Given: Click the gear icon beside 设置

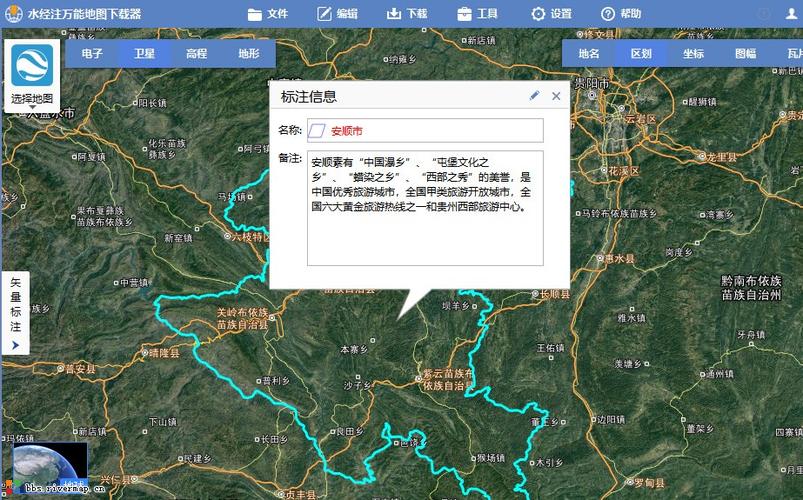Looking at the screenshot, I should (538, 14).
